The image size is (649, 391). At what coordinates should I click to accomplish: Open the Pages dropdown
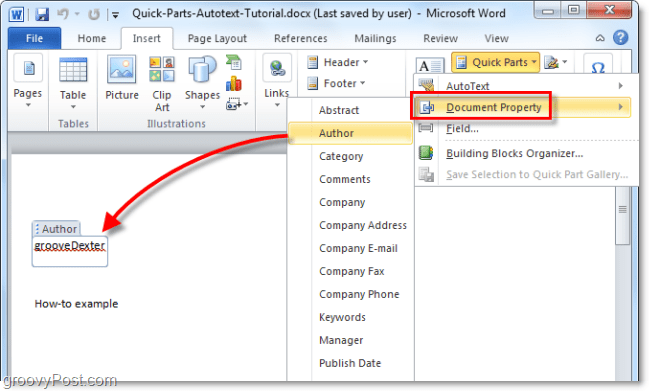click(28, 82)
